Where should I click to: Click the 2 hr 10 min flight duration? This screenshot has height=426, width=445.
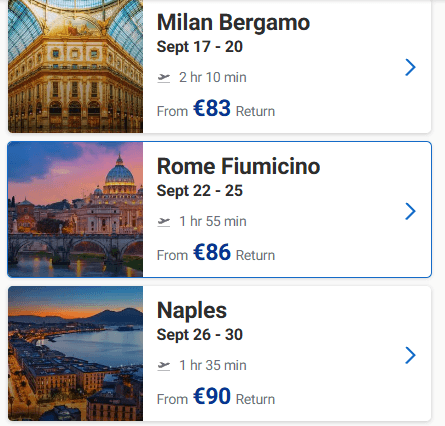[x=213, y=78]
